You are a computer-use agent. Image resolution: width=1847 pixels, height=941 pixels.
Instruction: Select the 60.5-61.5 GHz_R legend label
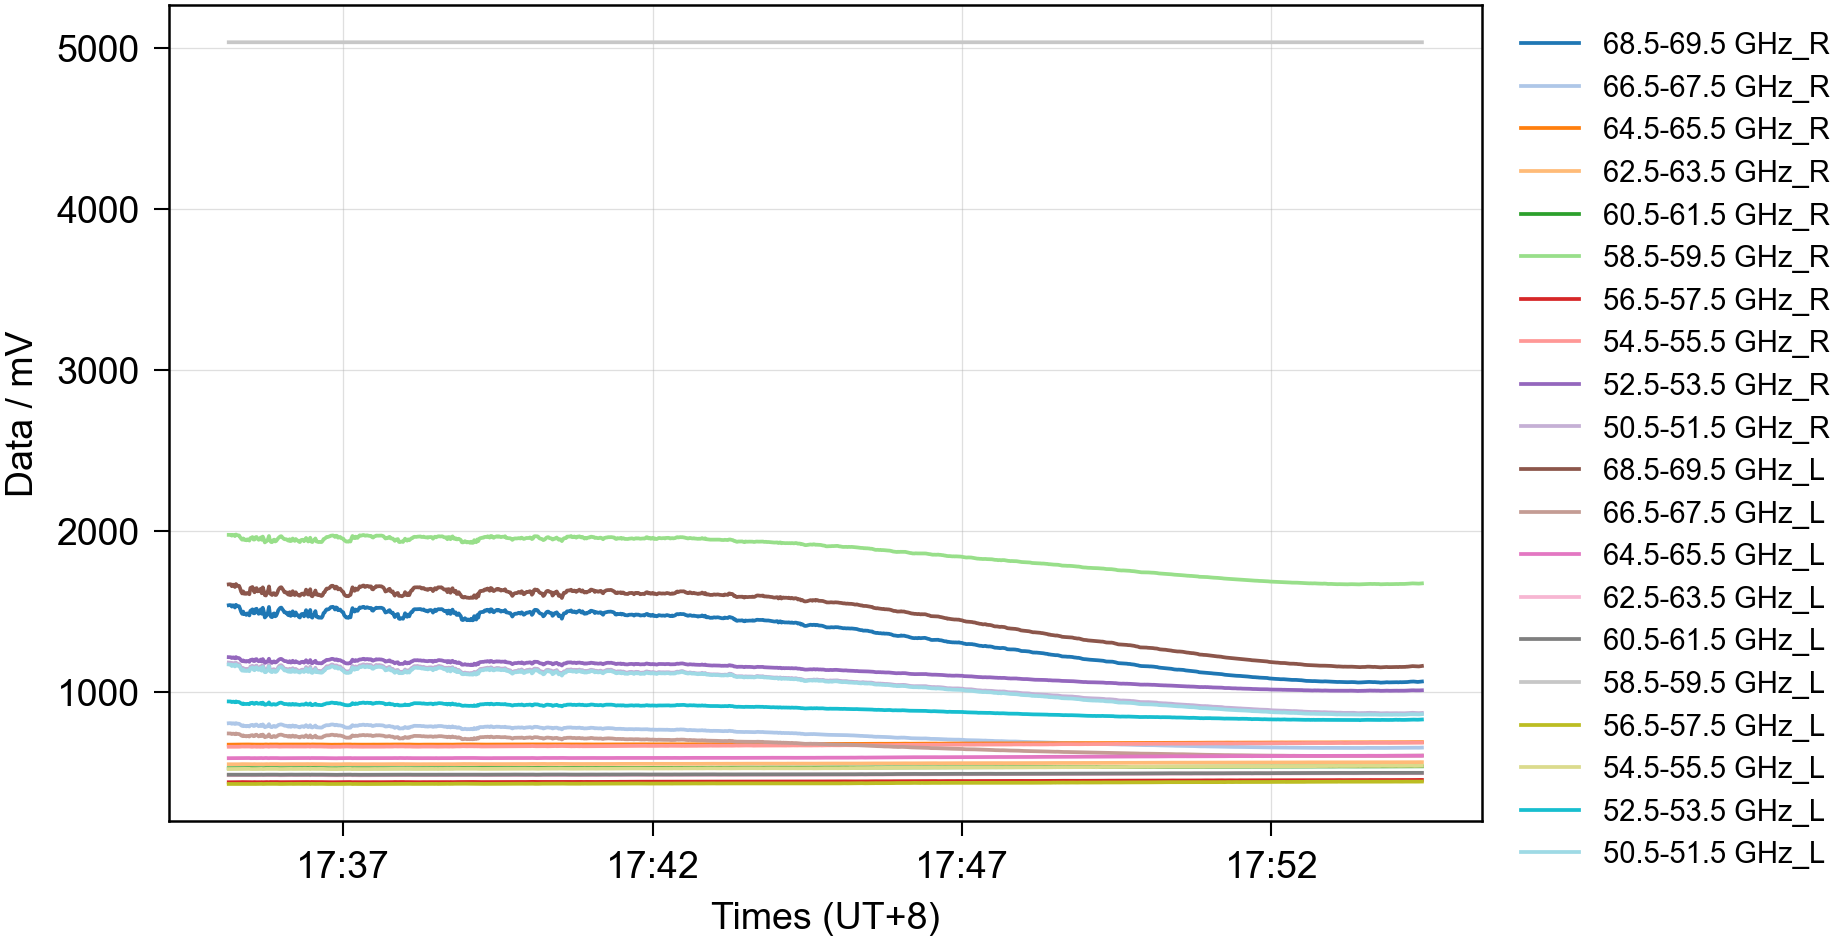pos(1715,215)
